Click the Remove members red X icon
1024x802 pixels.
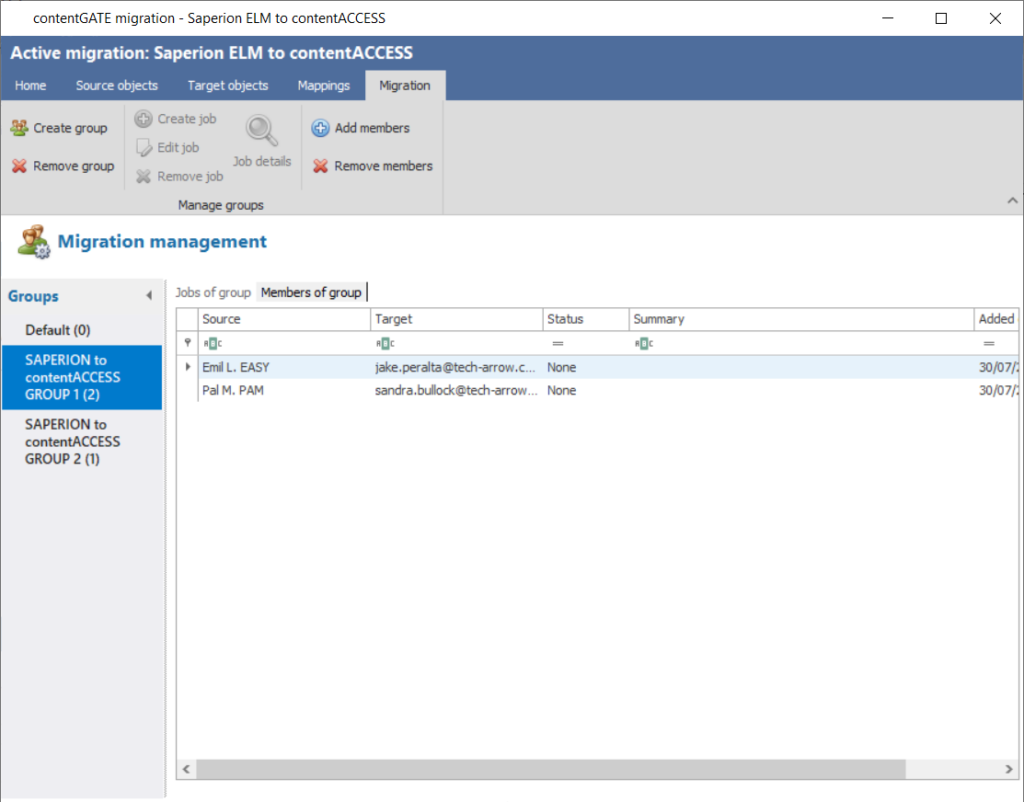point(320,166)
